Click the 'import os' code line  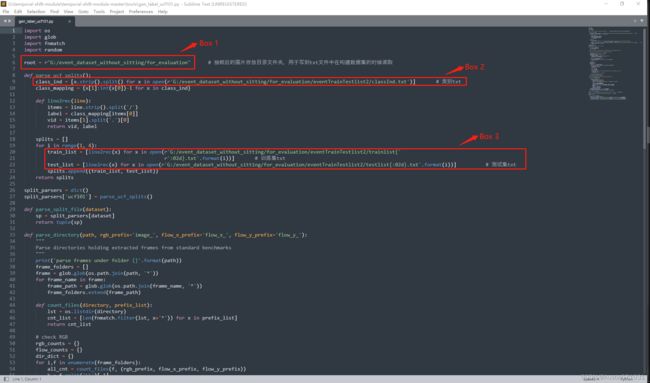37,31
